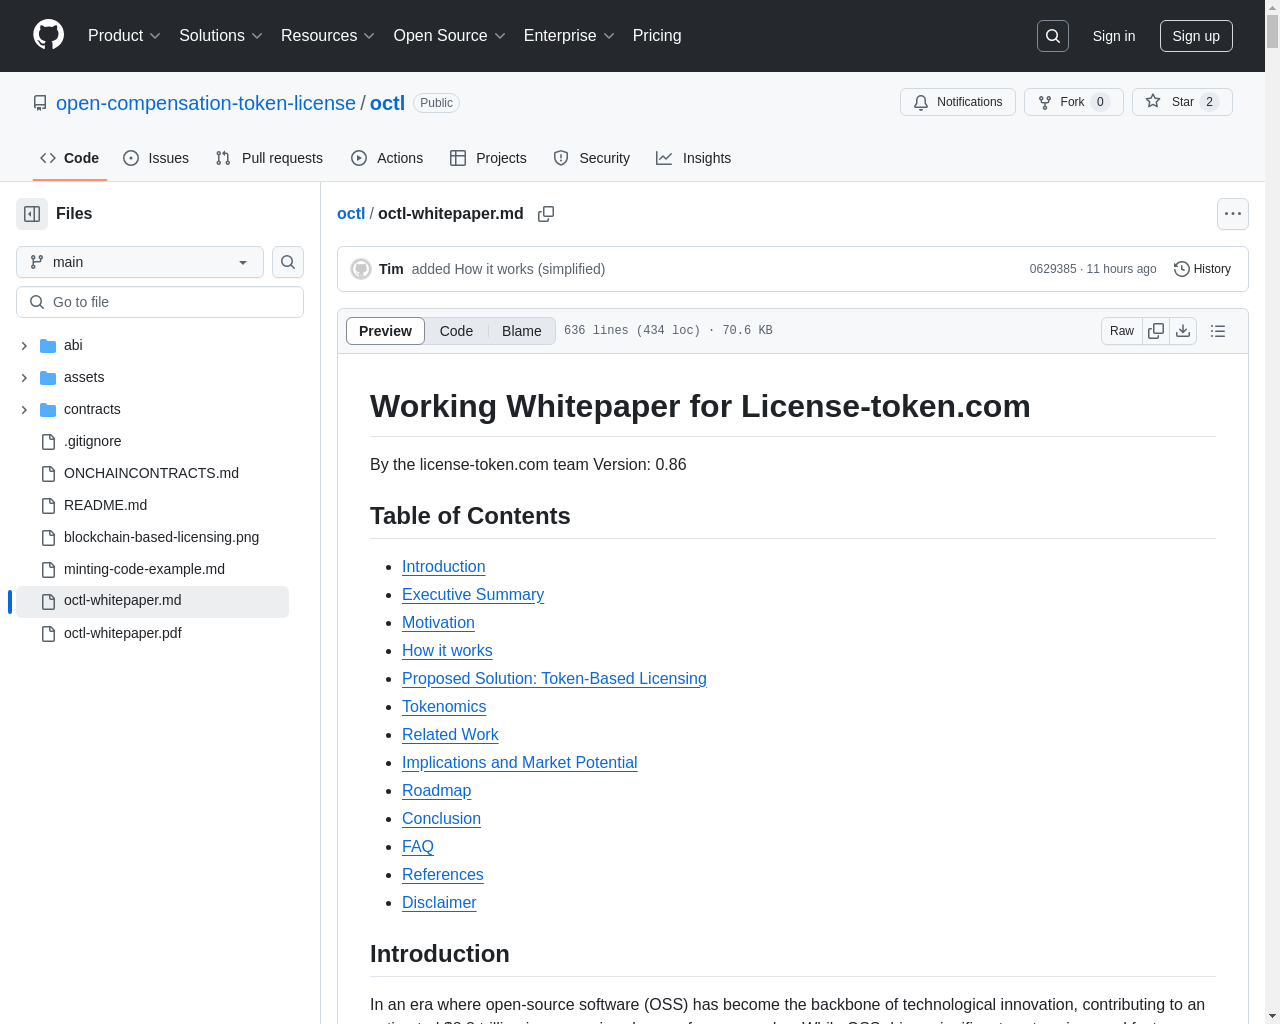Viewport: 1280px width, 1024px height.
Task: Open the GitHub homepage logo
Action: click(48, 35)
